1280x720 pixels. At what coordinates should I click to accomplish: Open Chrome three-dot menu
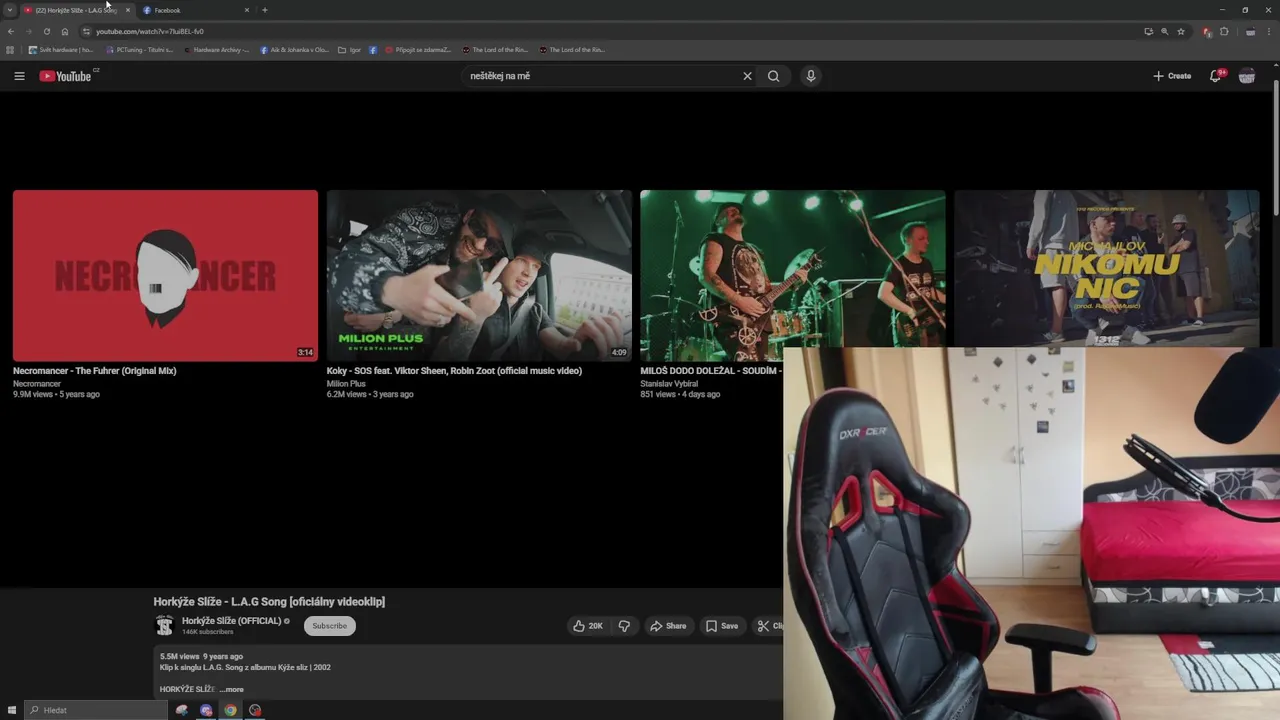(1268, 31)
